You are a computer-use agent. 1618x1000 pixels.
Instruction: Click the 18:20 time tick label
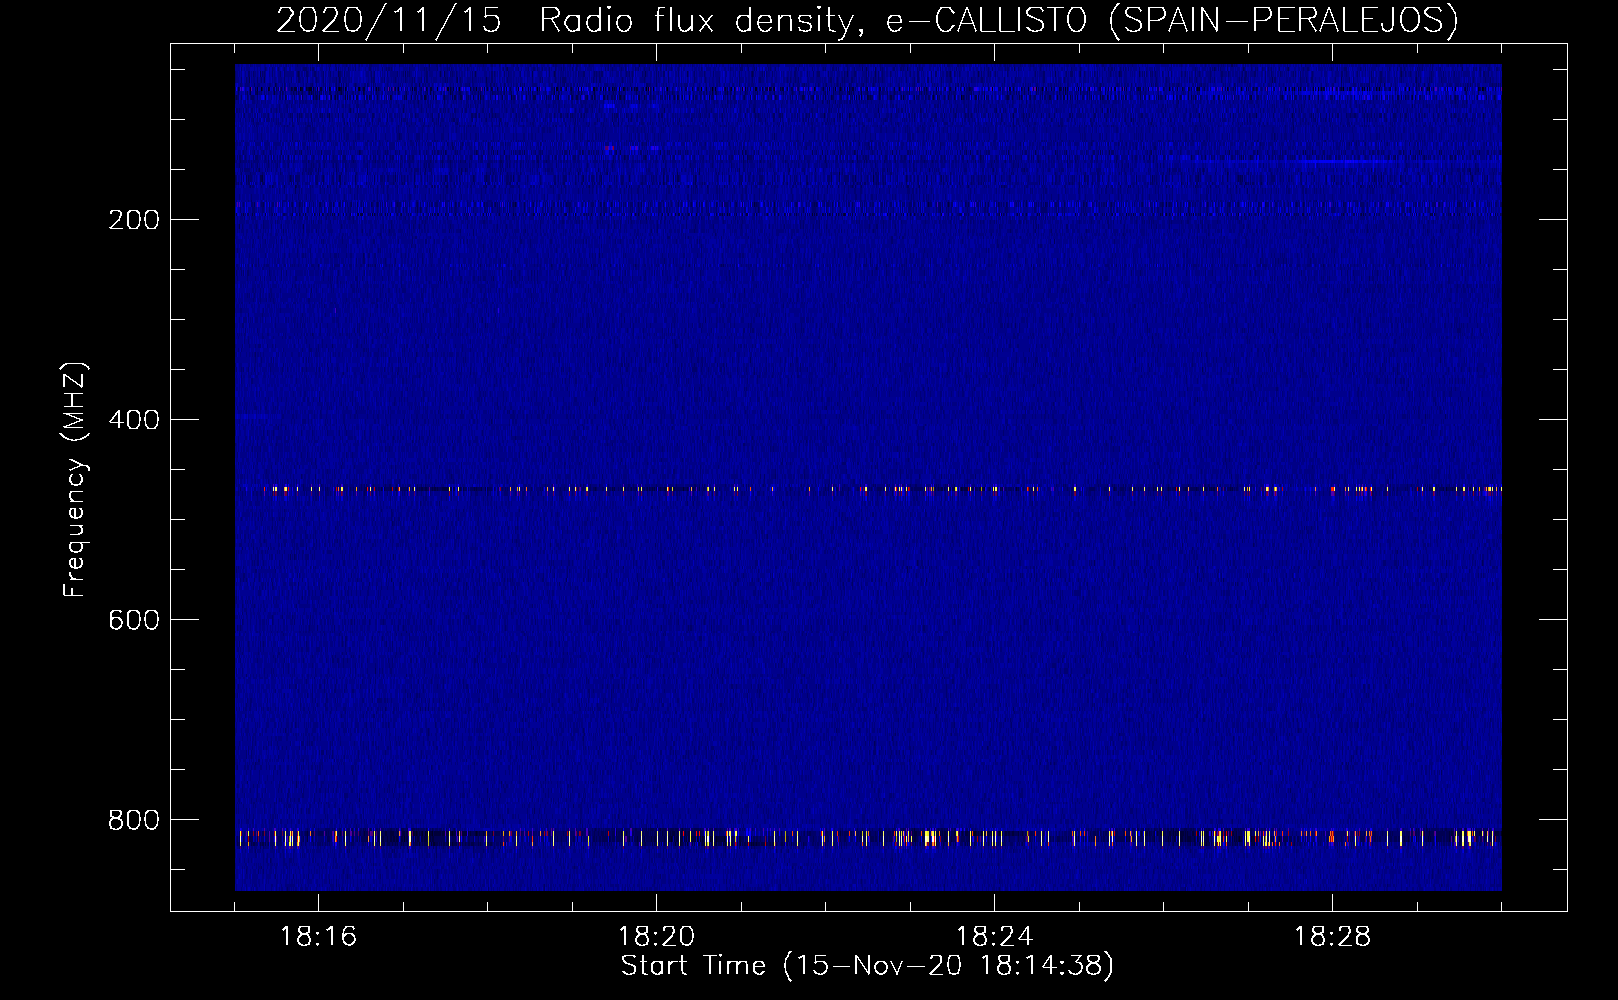pos(656,937)
